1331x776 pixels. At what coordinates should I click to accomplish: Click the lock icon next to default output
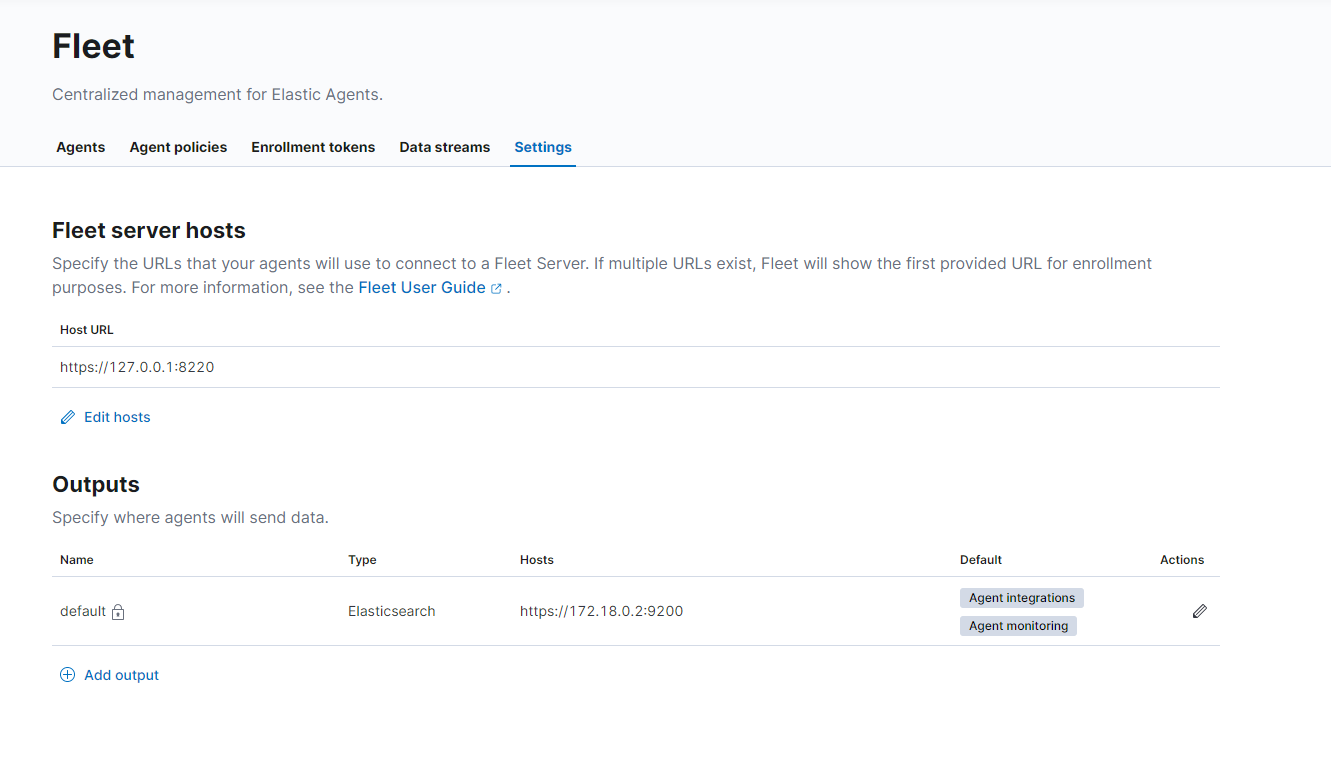coord(118,612)
